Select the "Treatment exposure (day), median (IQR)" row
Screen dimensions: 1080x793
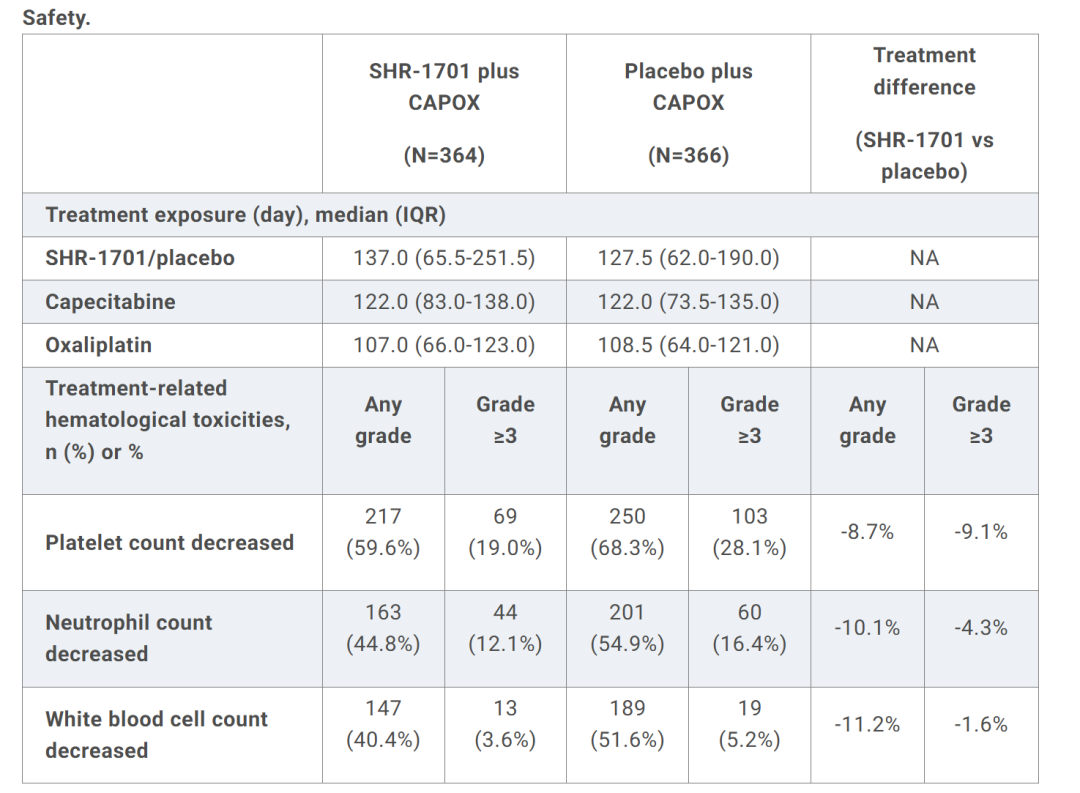tap(246, 214)
